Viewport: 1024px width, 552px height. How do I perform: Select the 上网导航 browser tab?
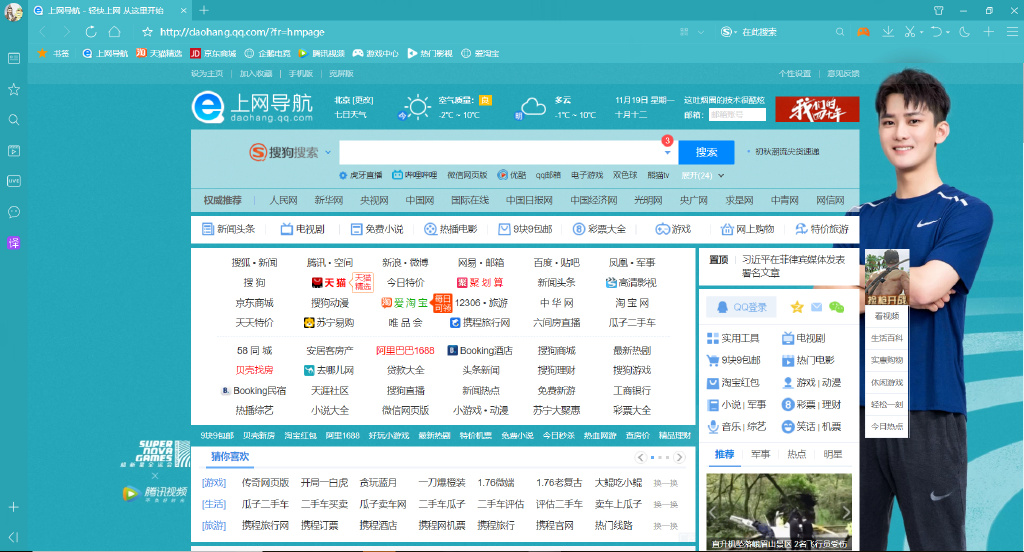pos(108,10)
